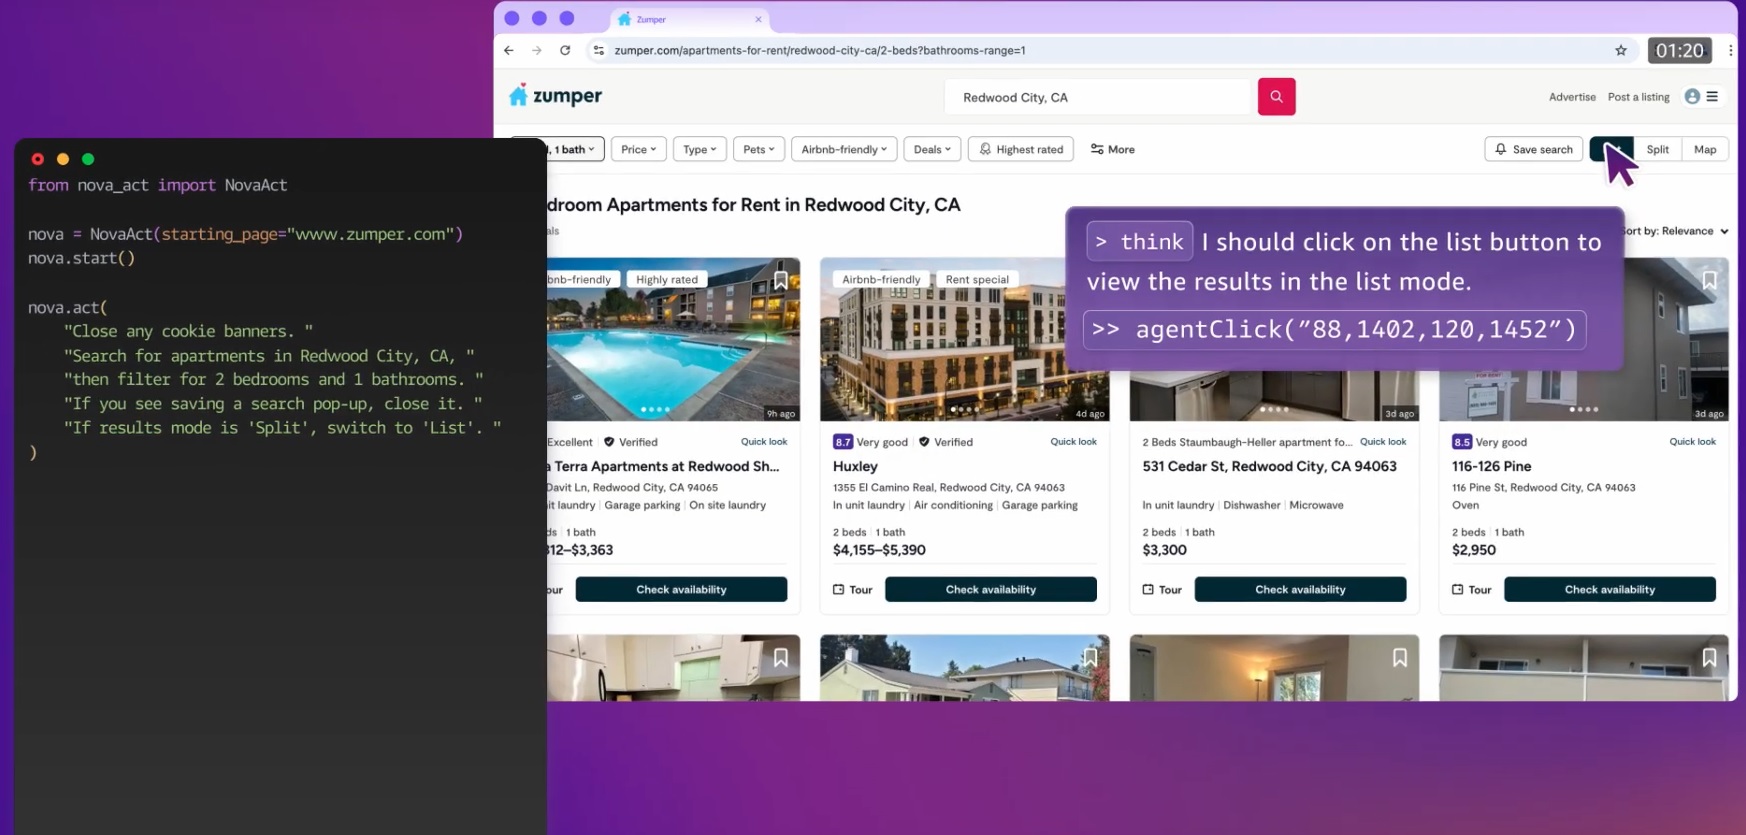Select the List view button
Image resolution: width=1746 pixels, height=835 pixels.
[1611, 149]
